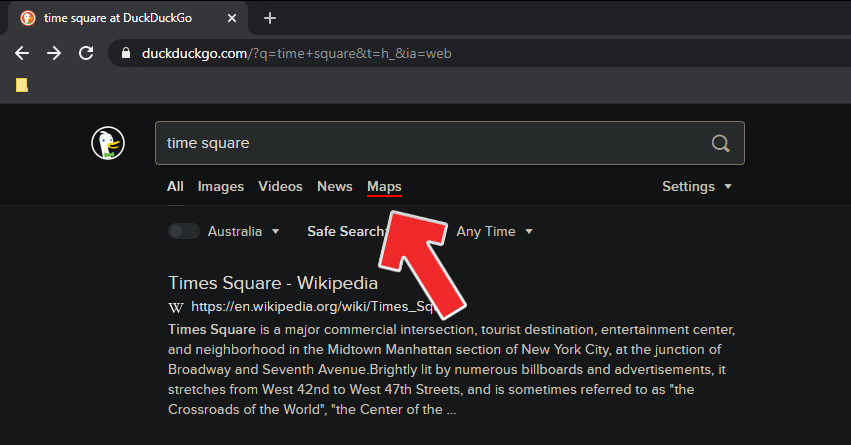Click the magnifying glass search icon

[720, 143]
